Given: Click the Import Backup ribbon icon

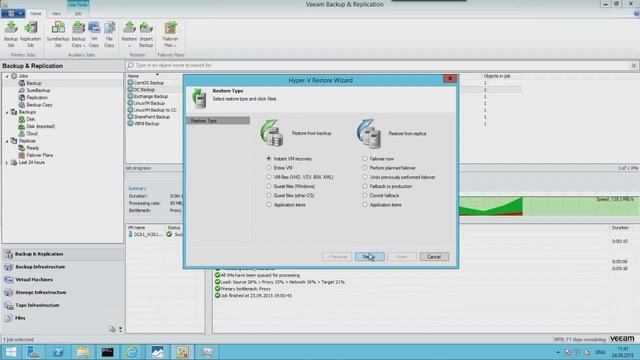Looking at the screenshot, I should [x=146, y=34].
